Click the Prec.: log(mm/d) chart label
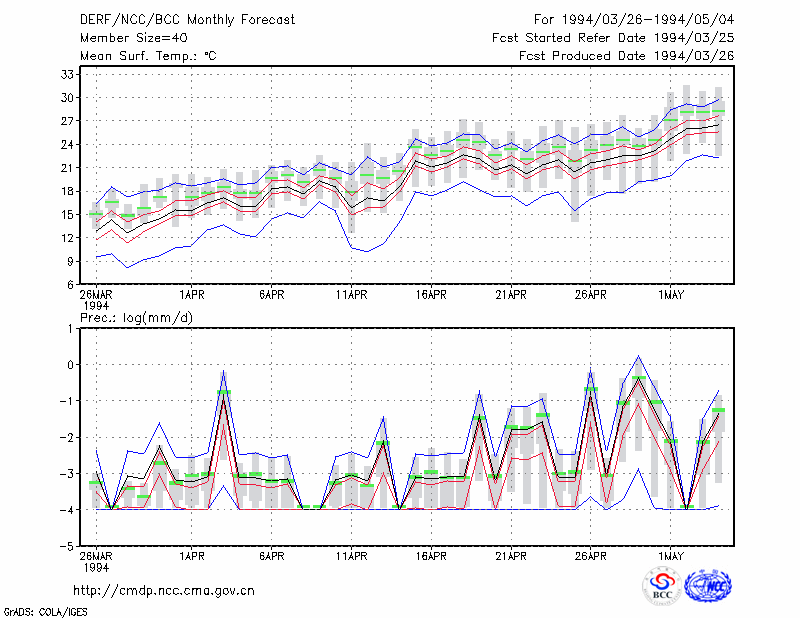The height and width of the screenshot is (618, 800). (136, 318)
